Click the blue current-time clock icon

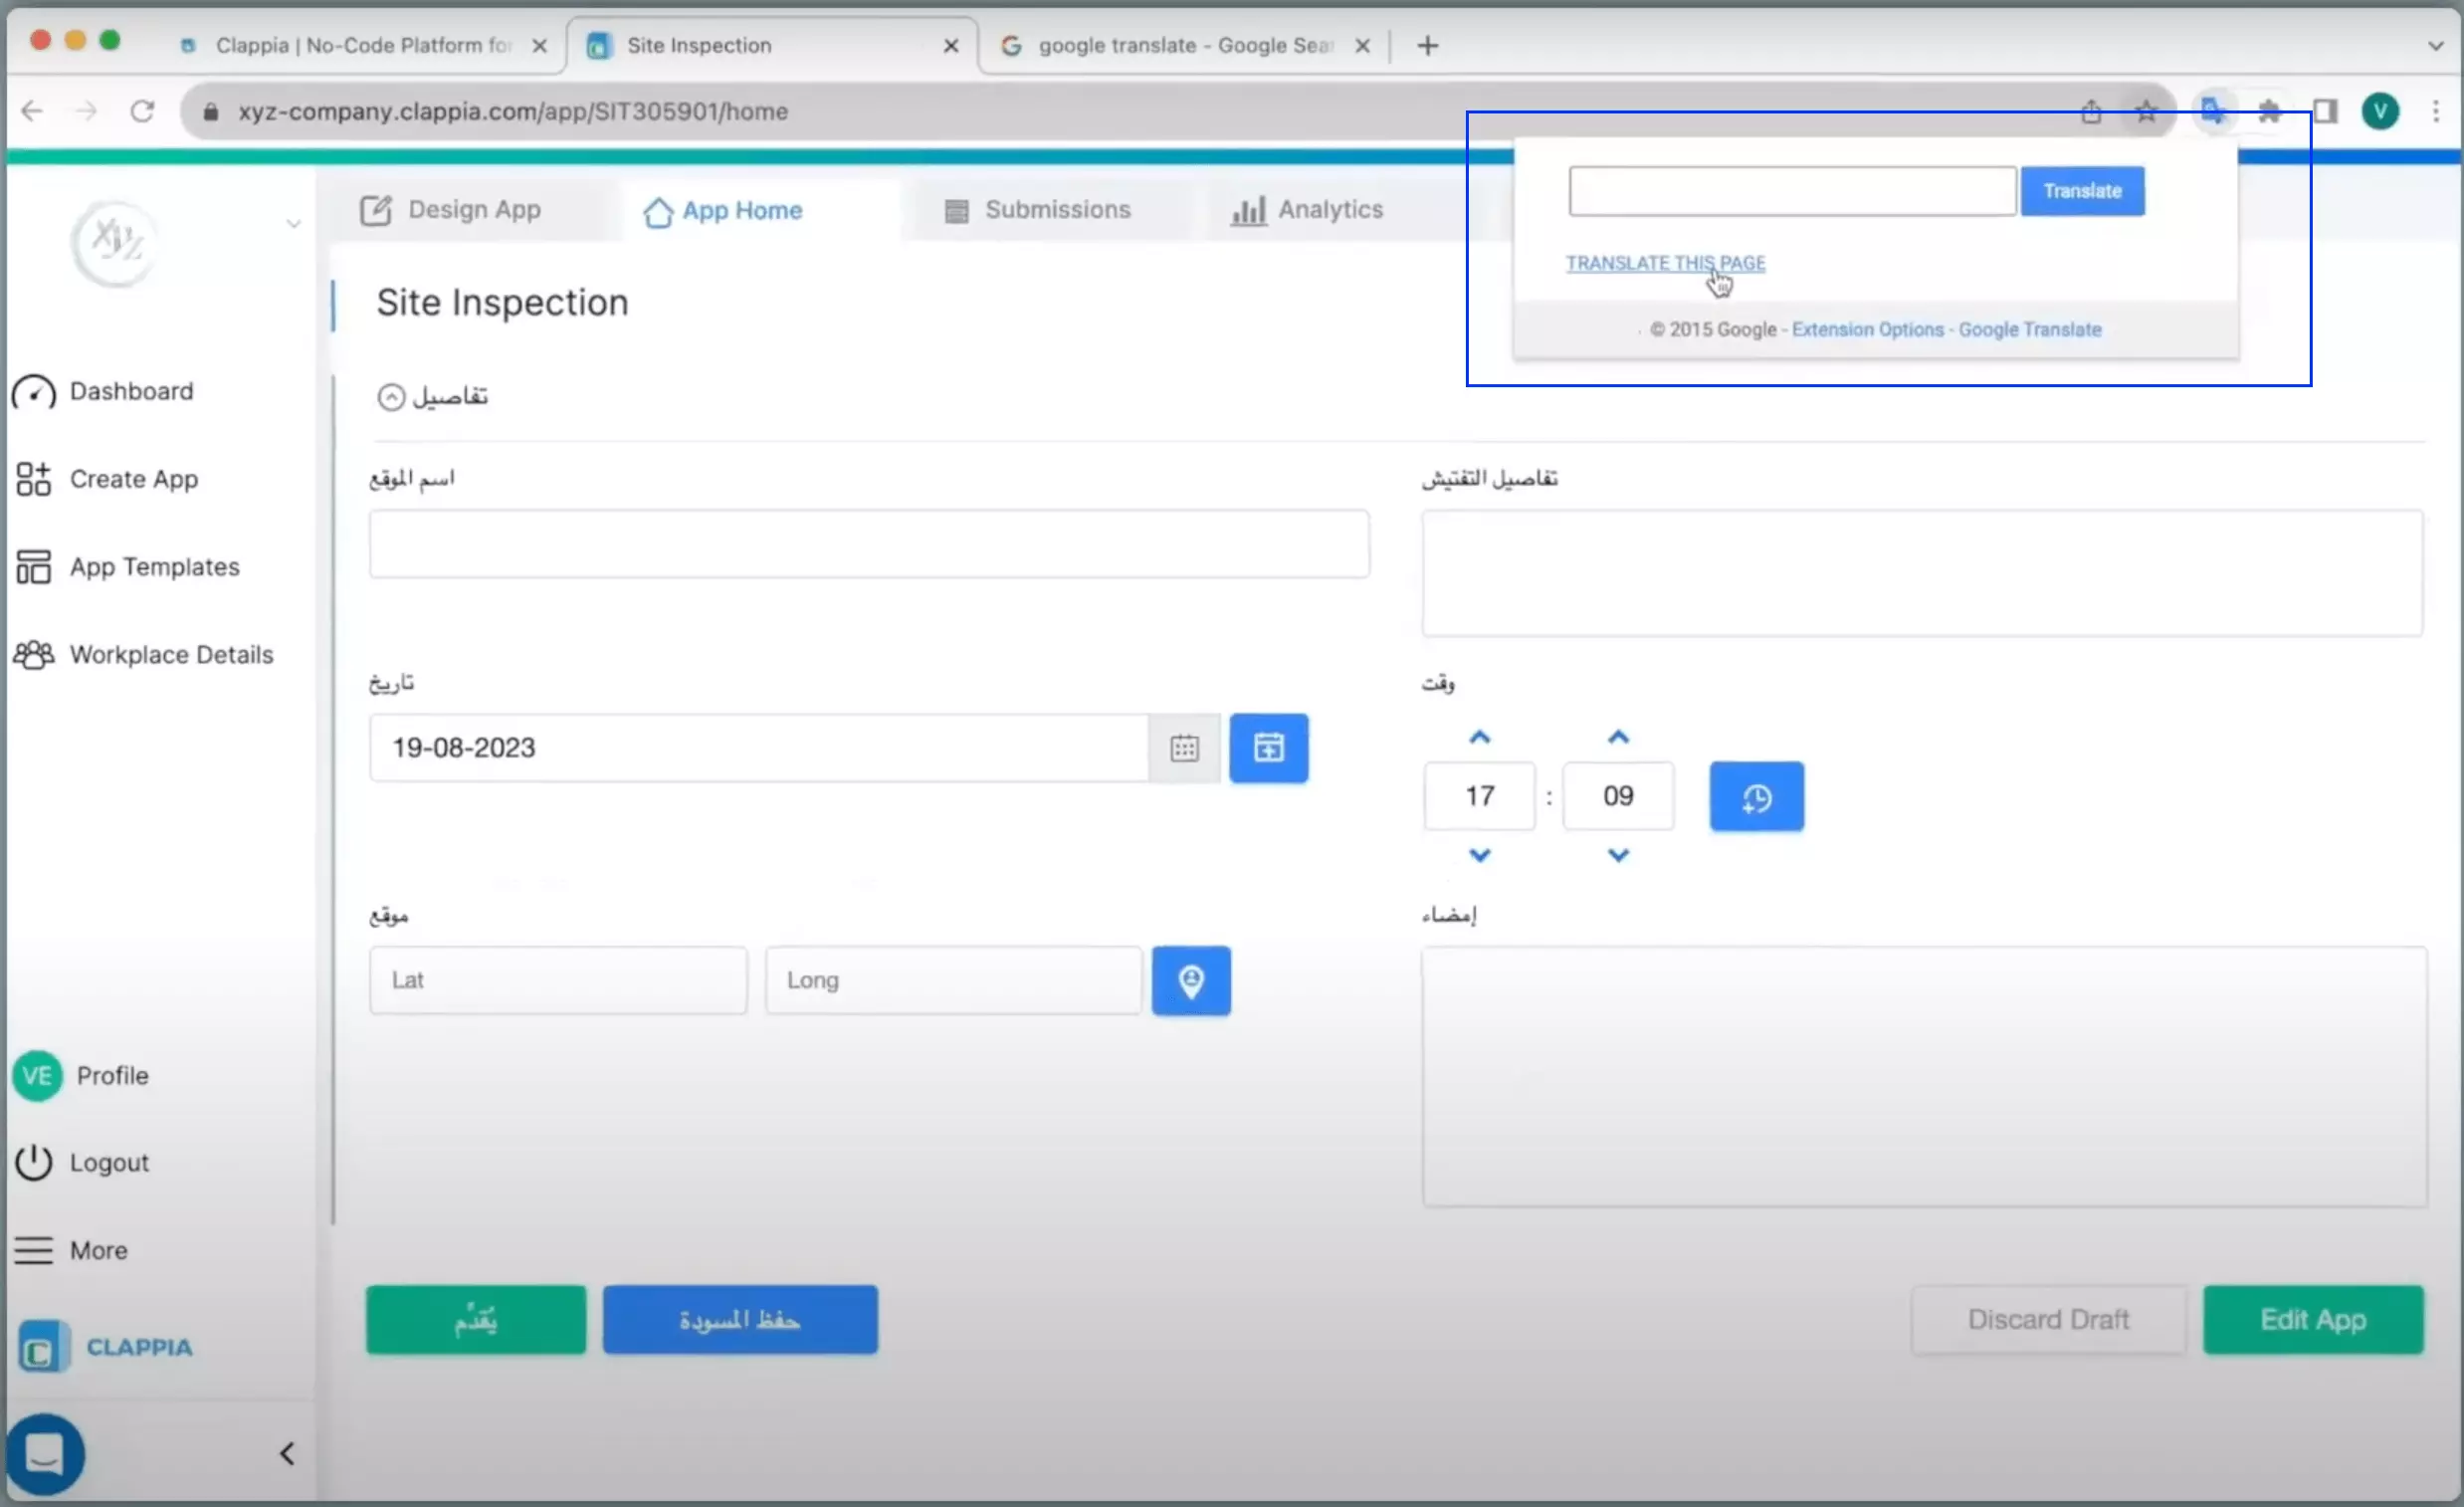[1756, 796]
